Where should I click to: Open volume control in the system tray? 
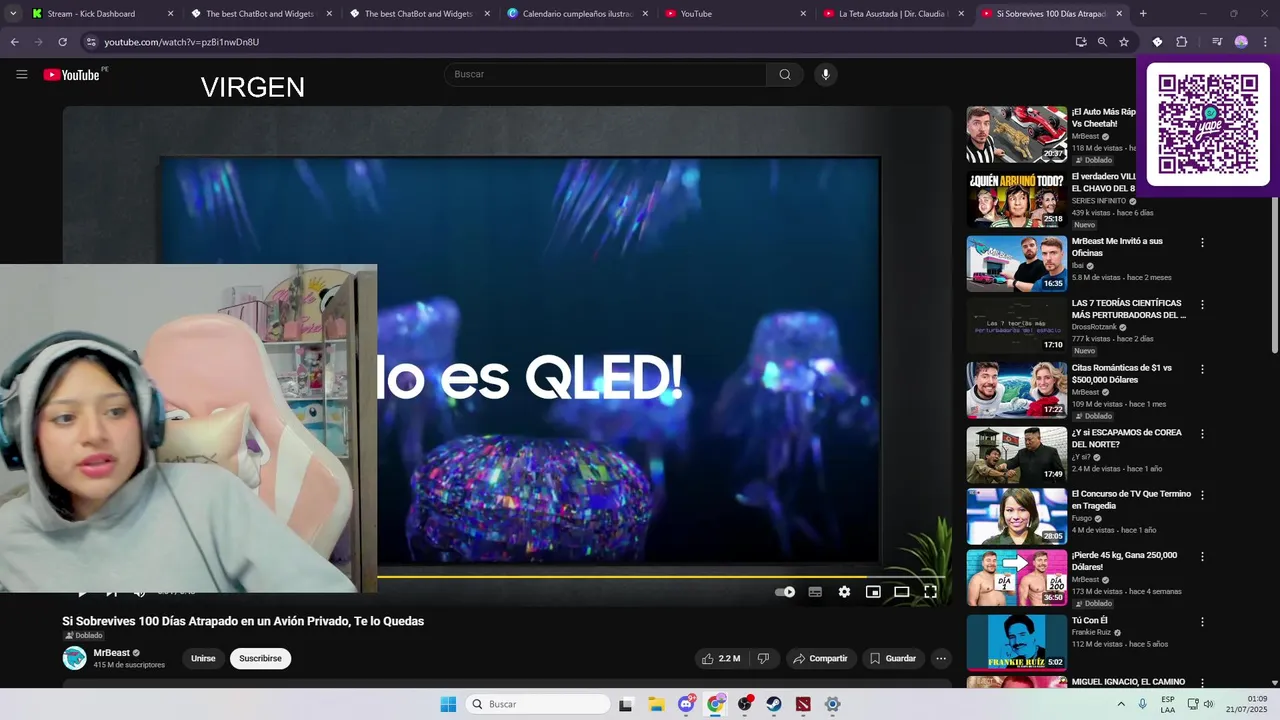[1209, 704]
